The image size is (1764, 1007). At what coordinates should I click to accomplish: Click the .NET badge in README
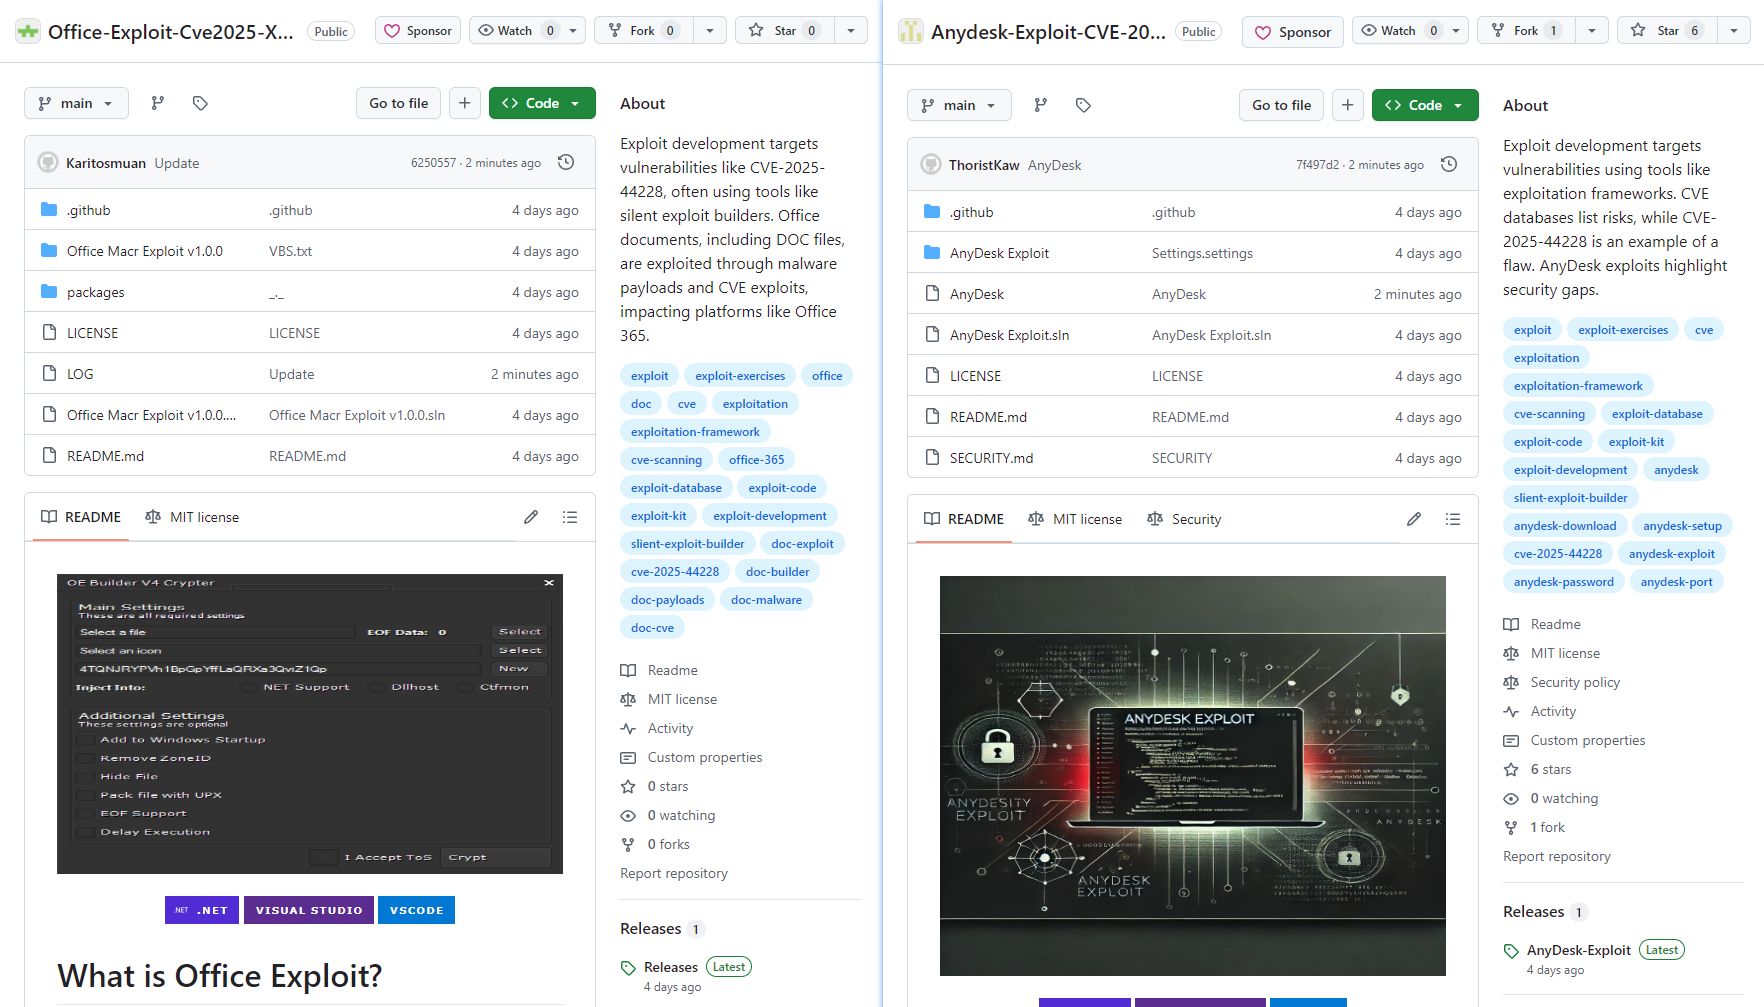pos(202,910)
